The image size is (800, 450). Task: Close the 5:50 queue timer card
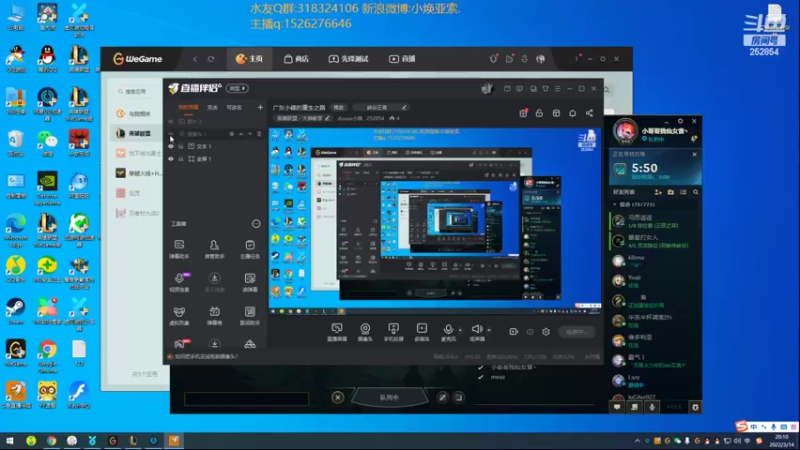(694, 154)
